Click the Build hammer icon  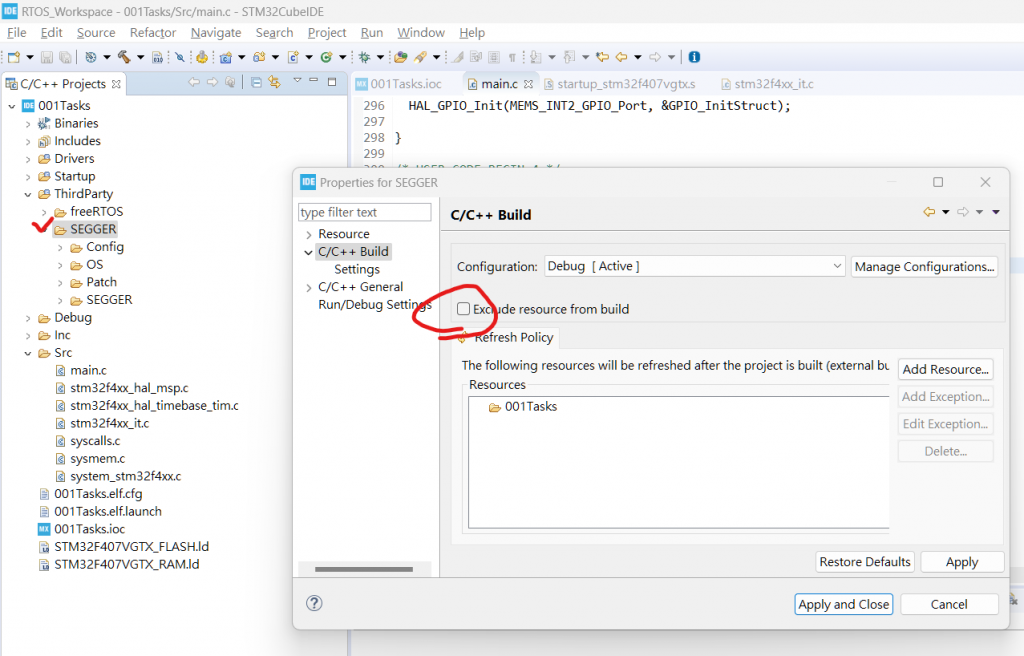(x=123, y=57)
